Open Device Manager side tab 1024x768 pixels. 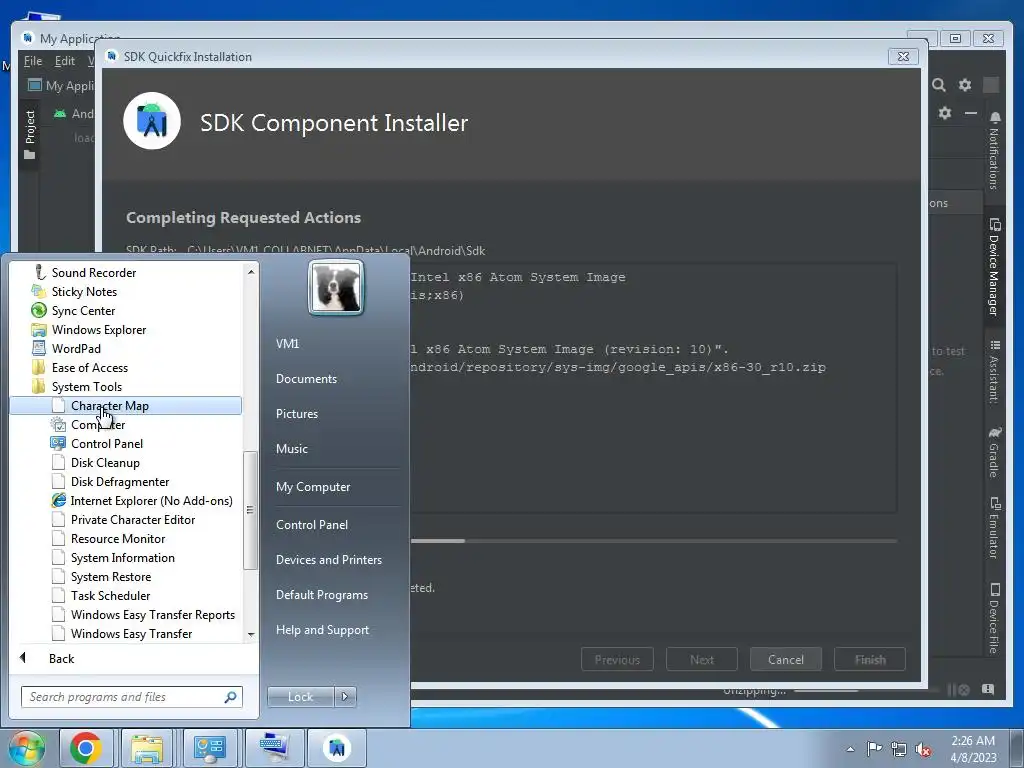pyautogui.click(x=994, y=267)
